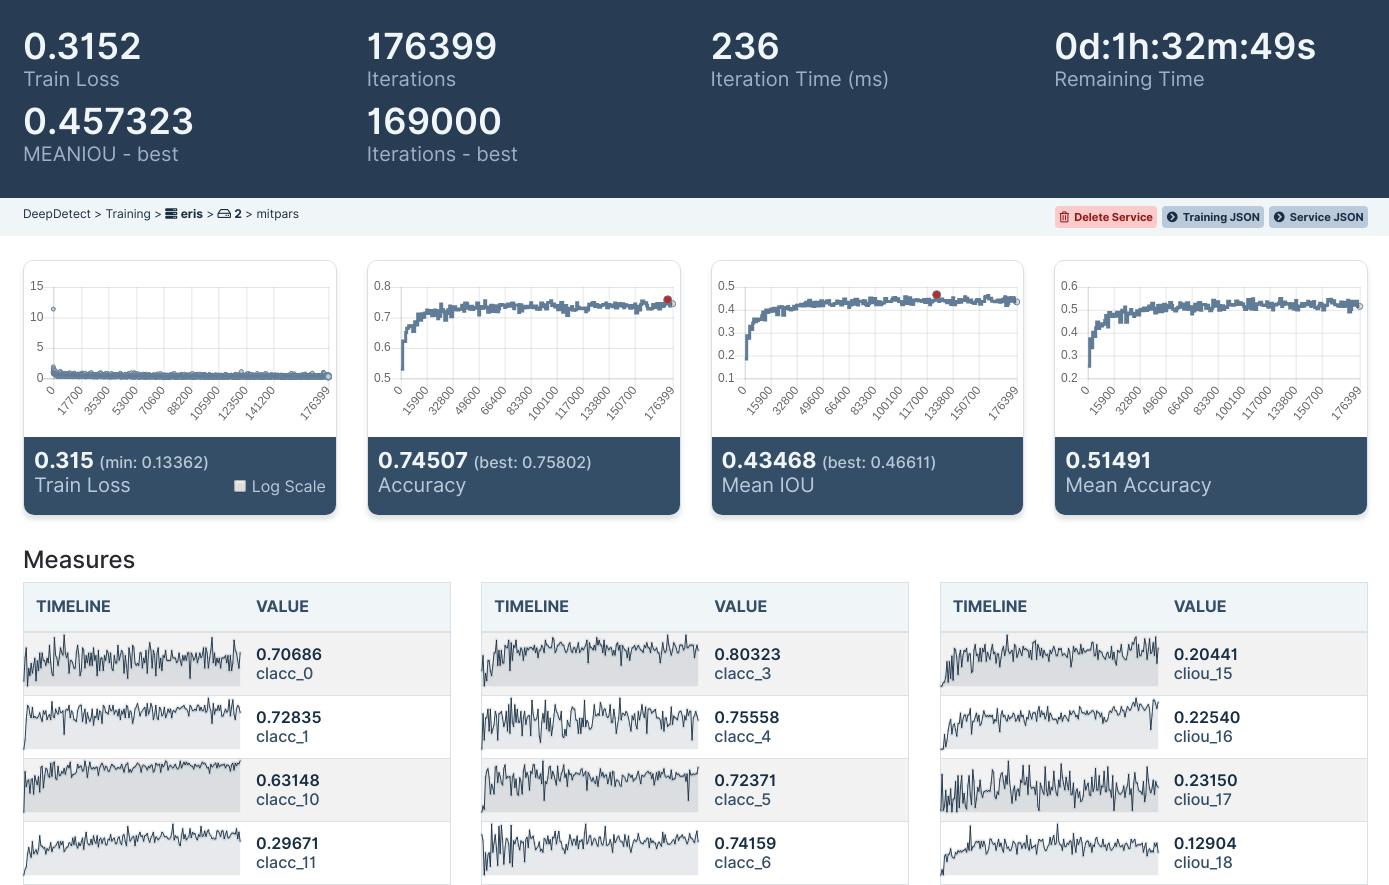Select the value 0.63148 for clacc_10
This screenshot has height=885, width=1389.
click(x=288, y=780)
